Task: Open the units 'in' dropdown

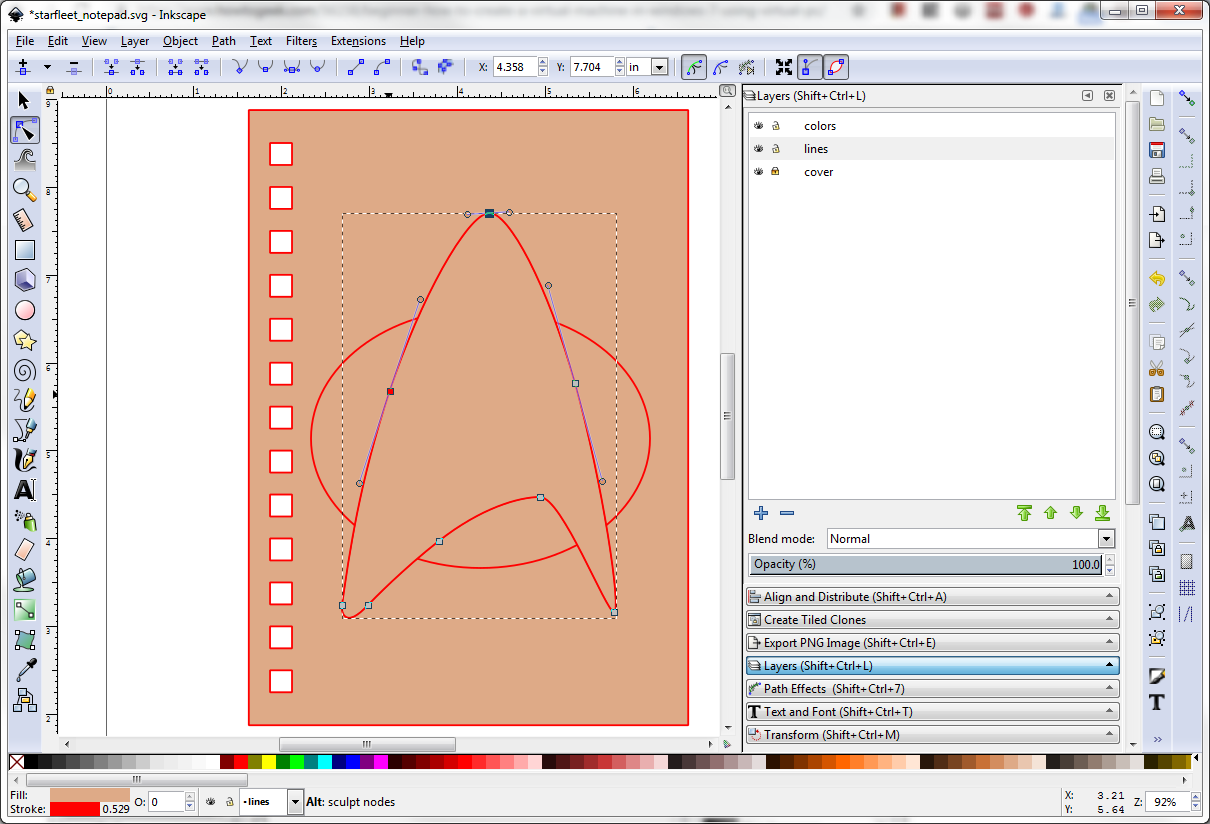Action: [648, 67]
